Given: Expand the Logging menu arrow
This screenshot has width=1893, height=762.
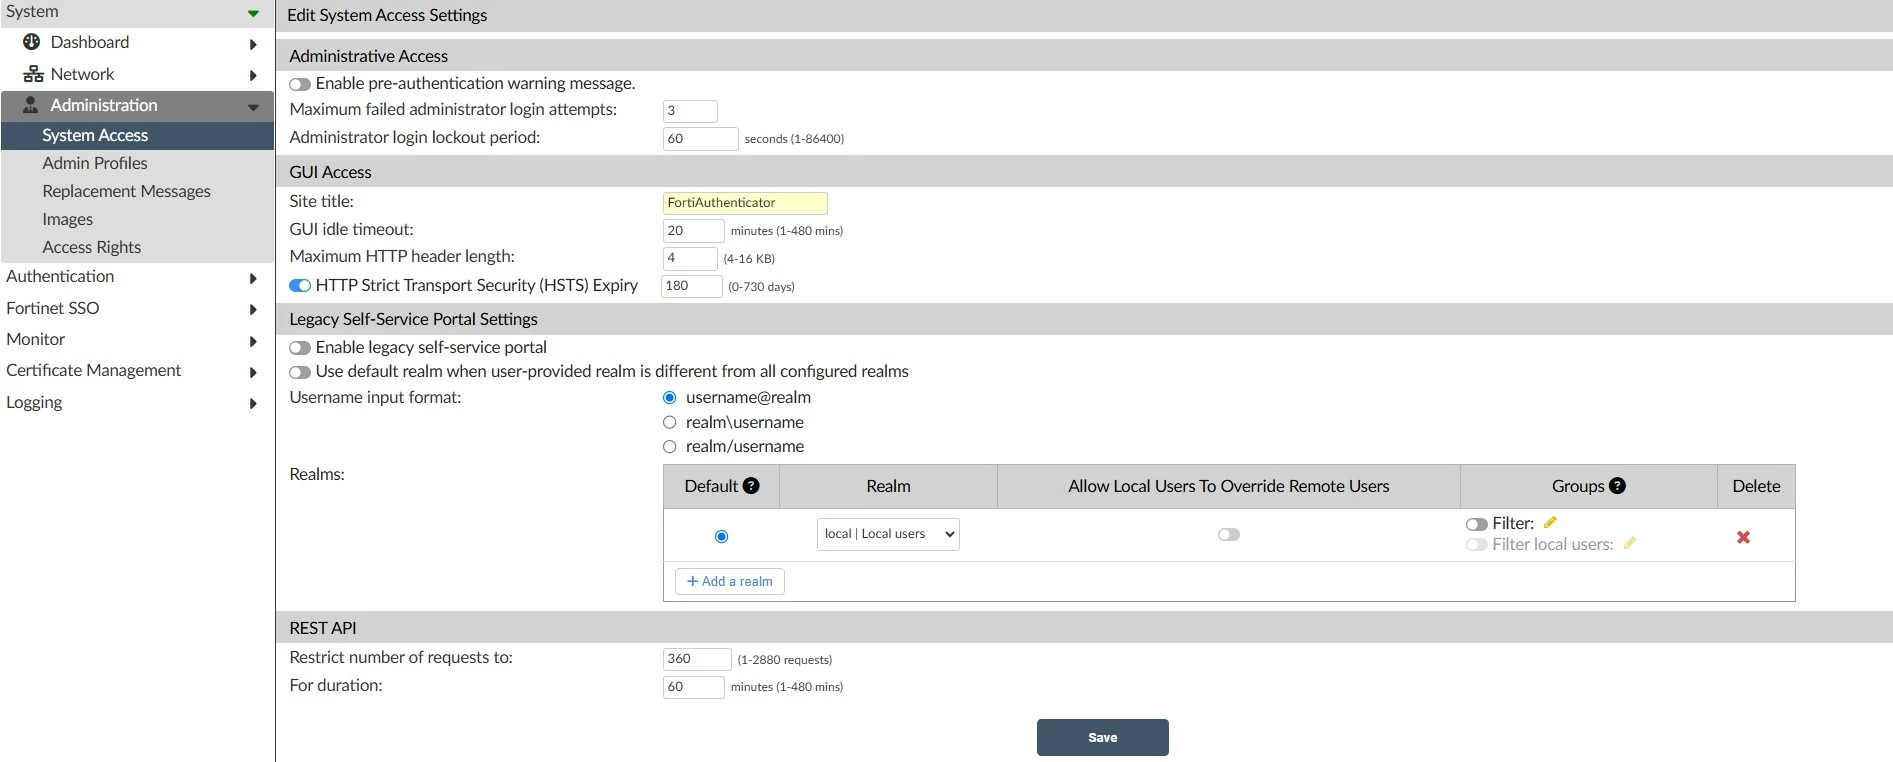Looking at the screenshot, I should 253,404.
